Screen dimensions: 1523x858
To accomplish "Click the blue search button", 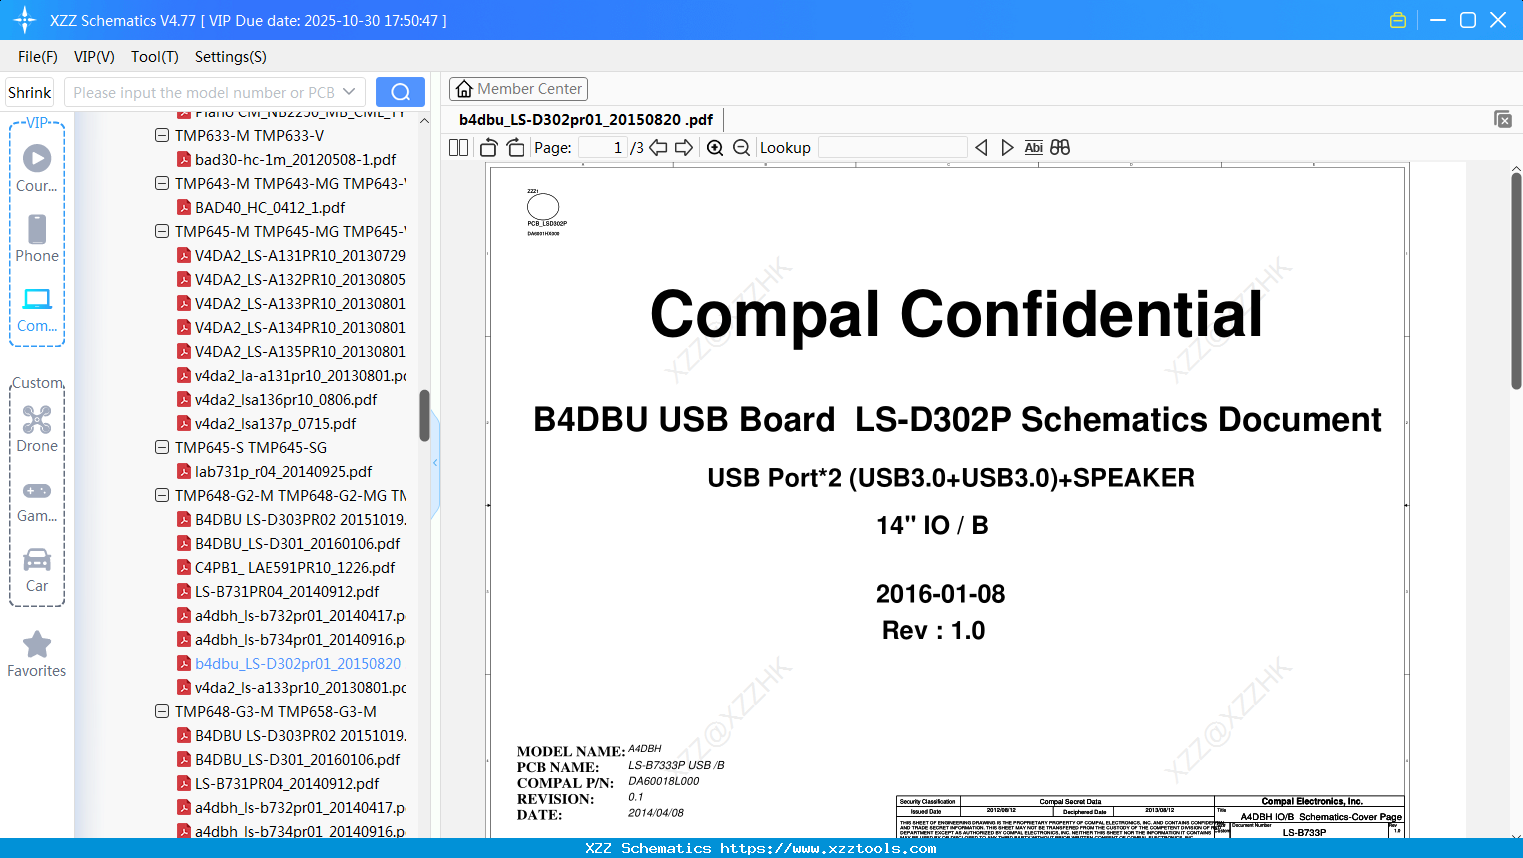I will click(400, 92).
